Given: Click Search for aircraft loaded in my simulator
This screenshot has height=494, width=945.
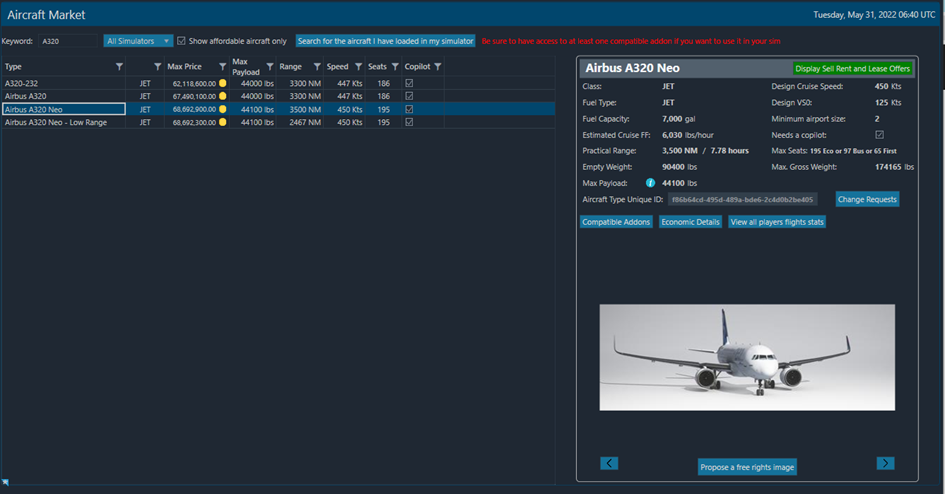Looking at the screenshot, I should click(x=385, y=41).
